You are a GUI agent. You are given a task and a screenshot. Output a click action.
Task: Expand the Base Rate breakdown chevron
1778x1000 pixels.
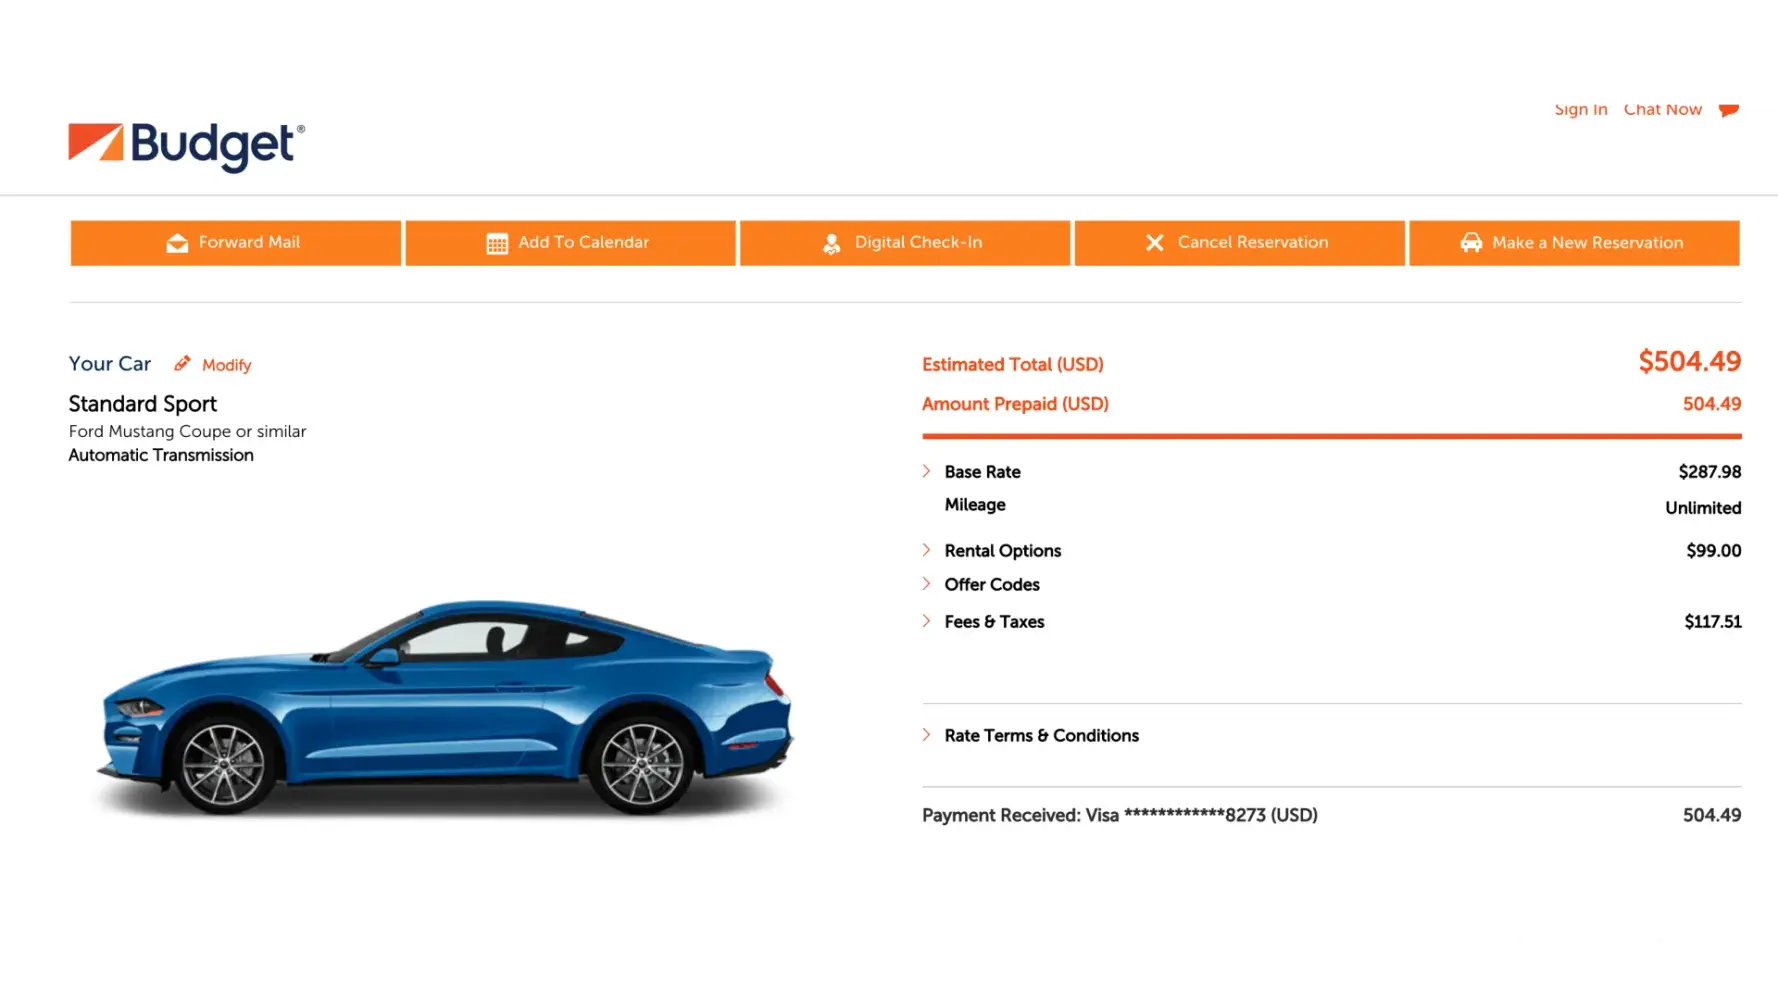click(x=926, y=471)
